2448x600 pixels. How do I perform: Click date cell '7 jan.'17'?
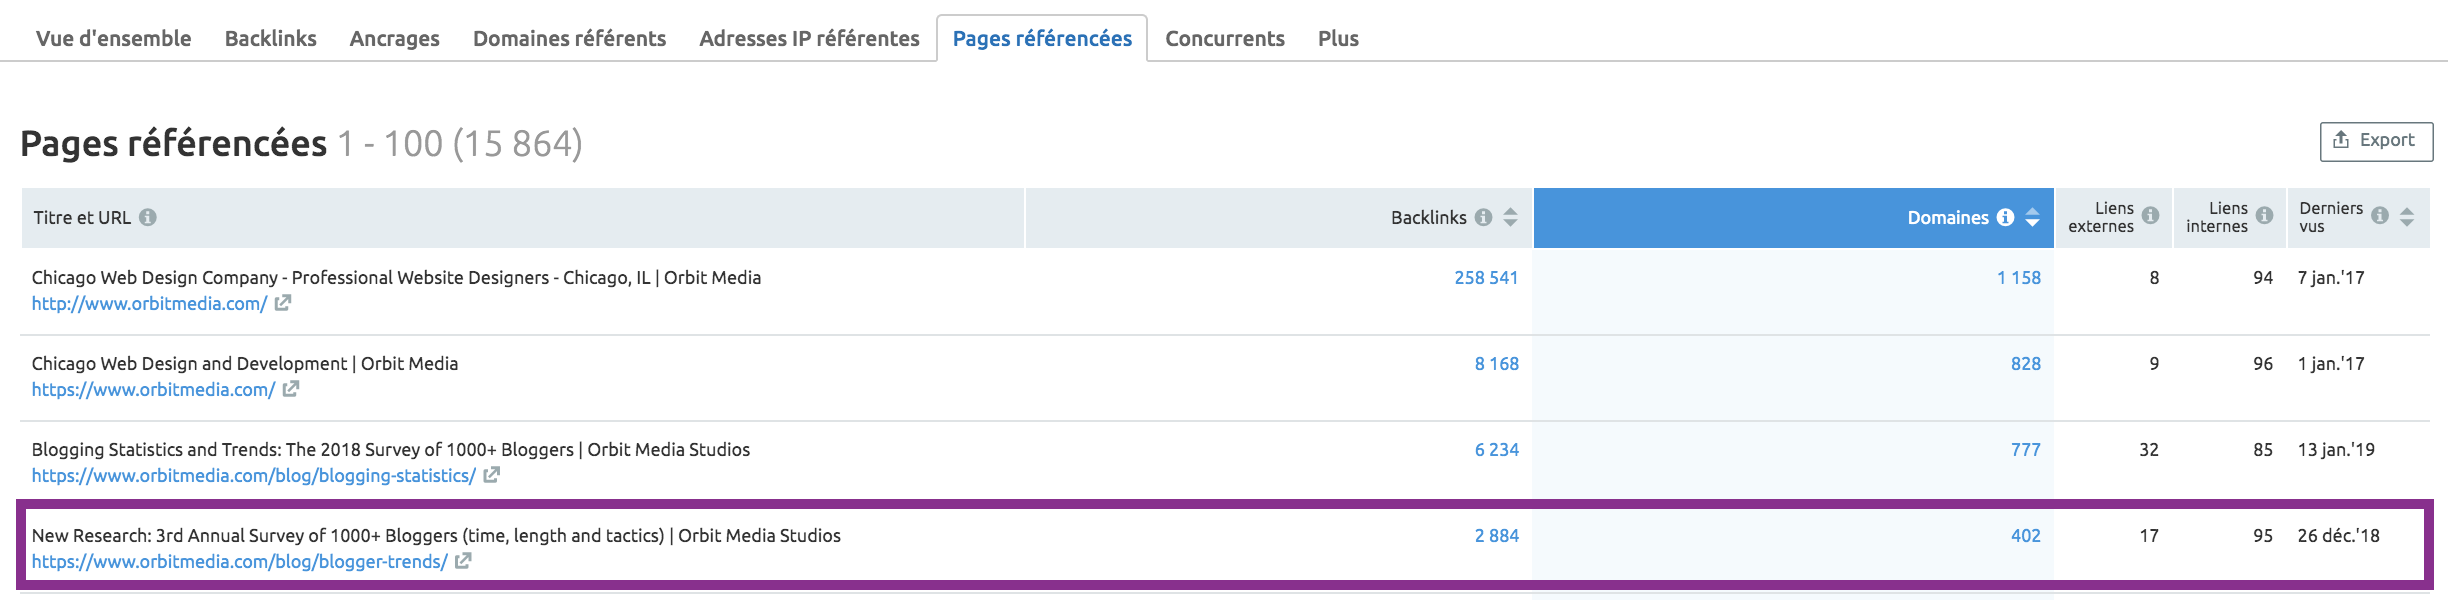click(2331, 277)
